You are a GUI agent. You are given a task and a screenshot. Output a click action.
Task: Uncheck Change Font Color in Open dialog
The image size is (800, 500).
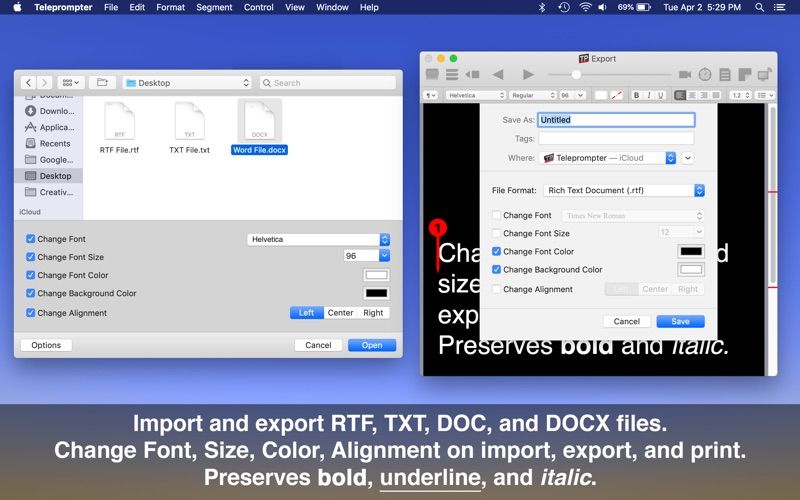click(x=31, y=275)
